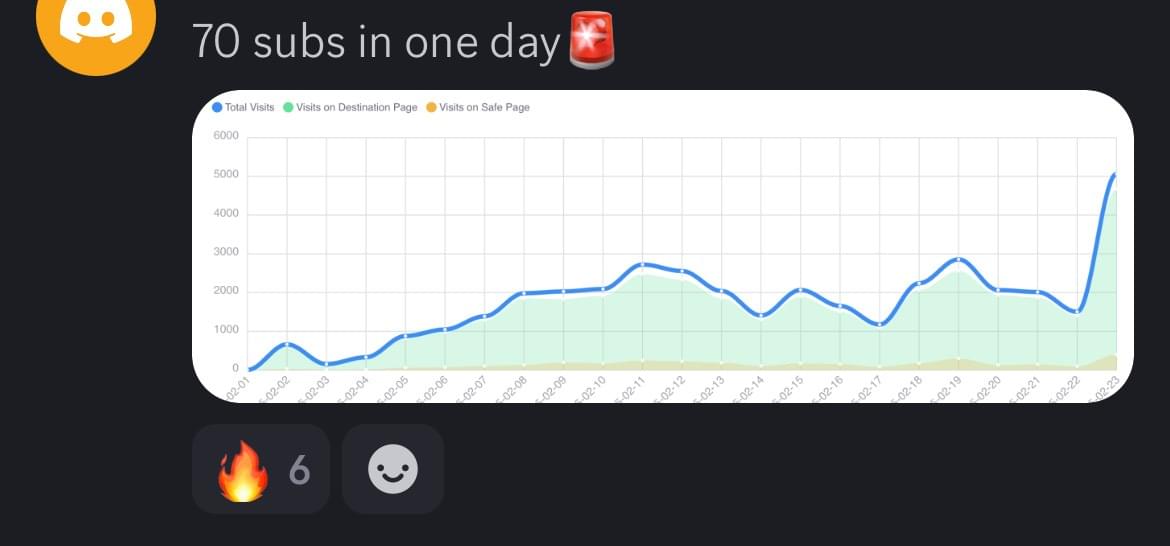The width and height of the screenshot is (1170, 546).
Task: Click the green Destination Page legend dot
Action: pyautogui.click(x=289, y=107)
